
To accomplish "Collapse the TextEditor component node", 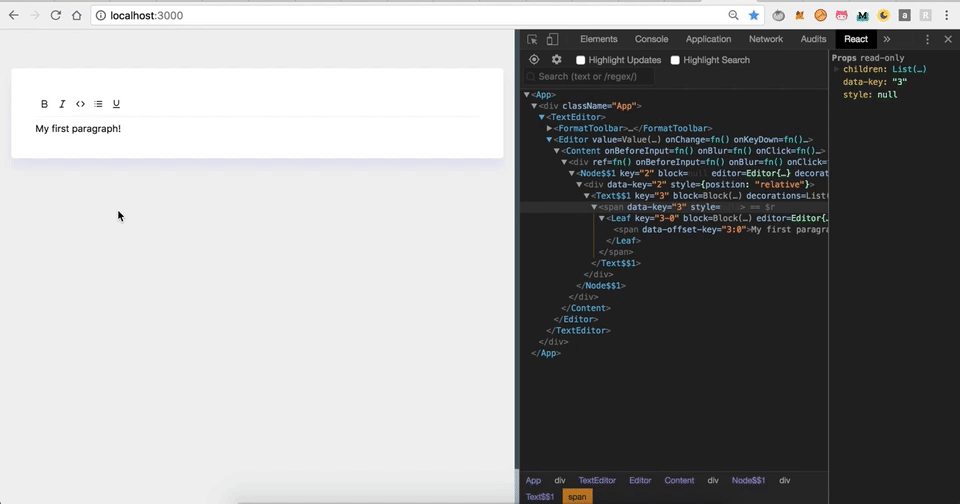I will (541, 117).
